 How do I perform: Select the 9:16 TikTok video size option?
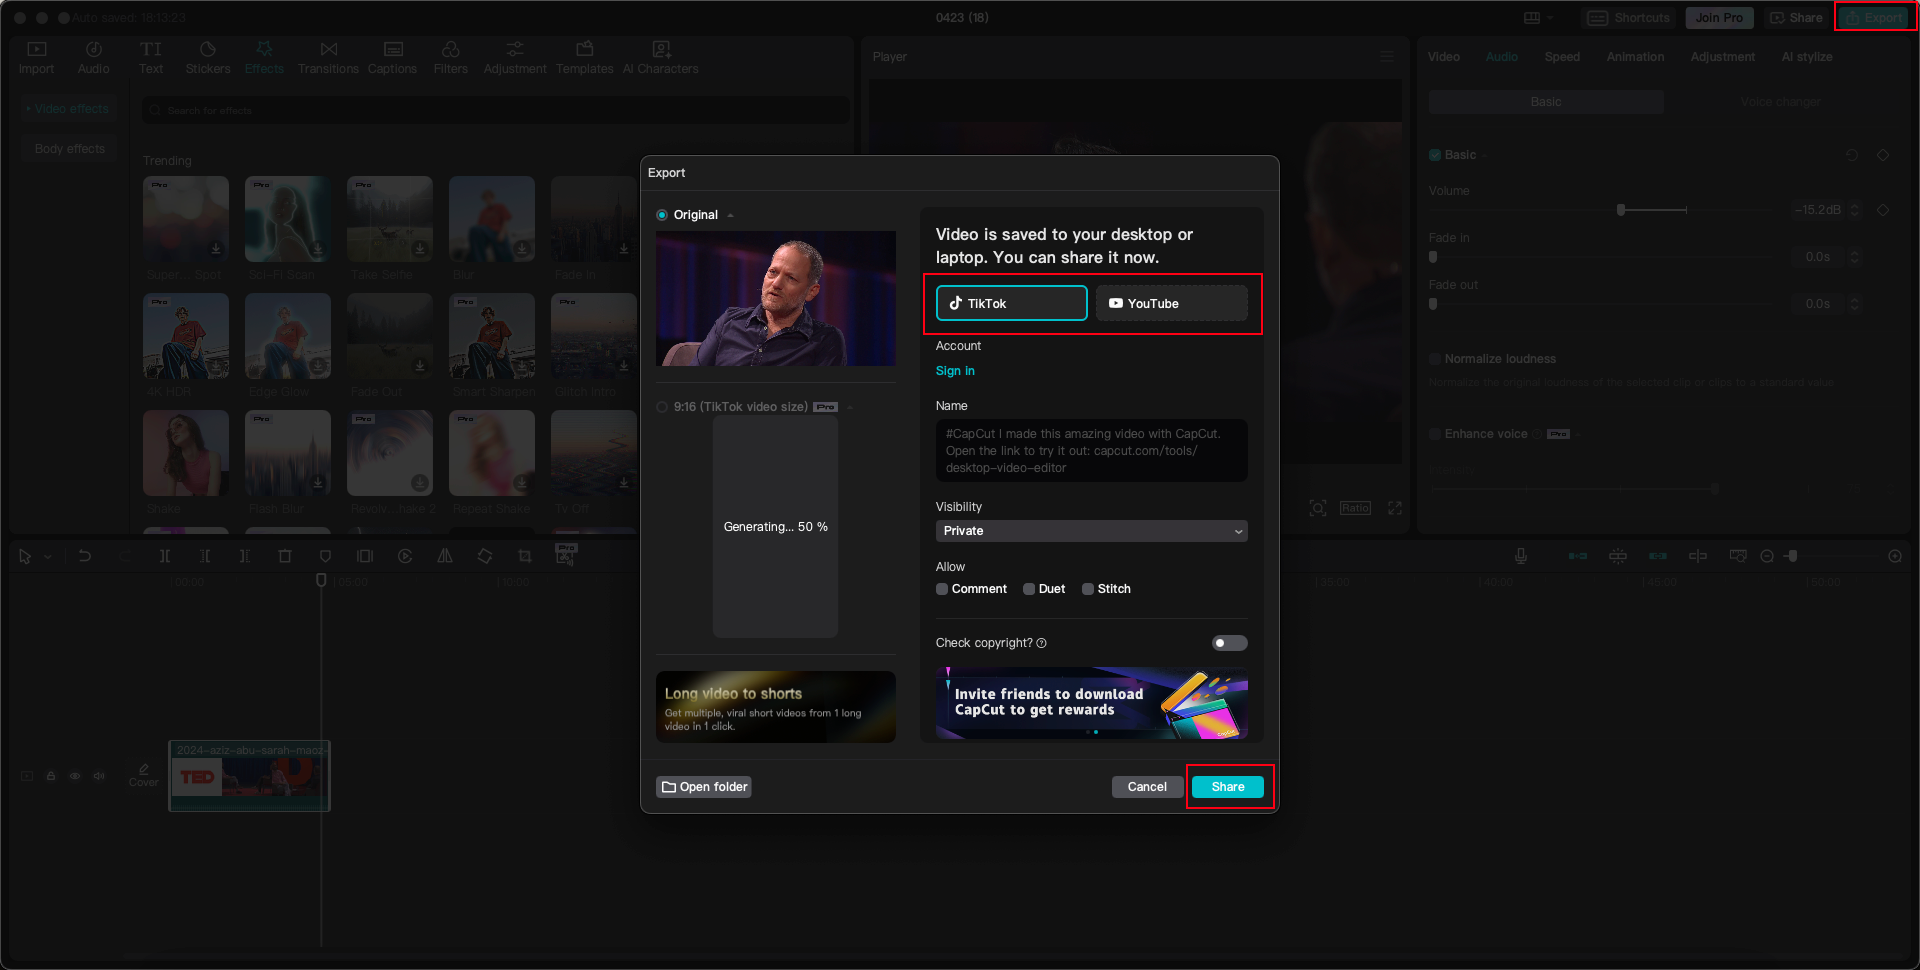pyautogui.click(x=661, y=407)
